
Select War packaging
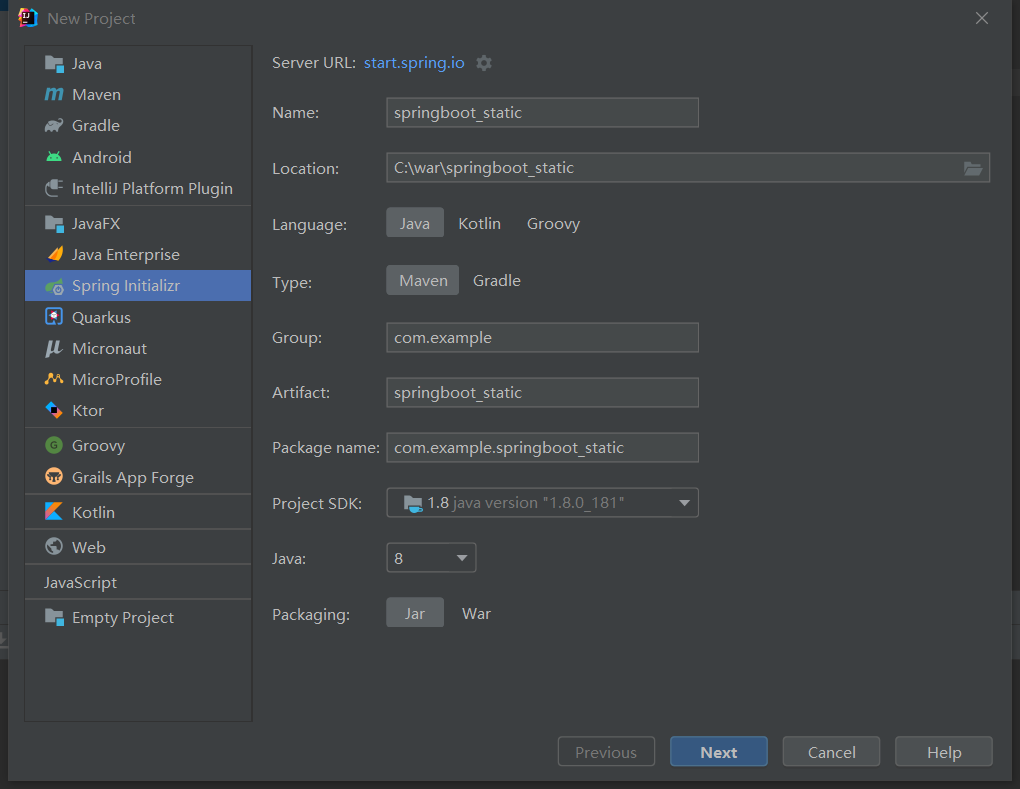[x=476, y=613]
